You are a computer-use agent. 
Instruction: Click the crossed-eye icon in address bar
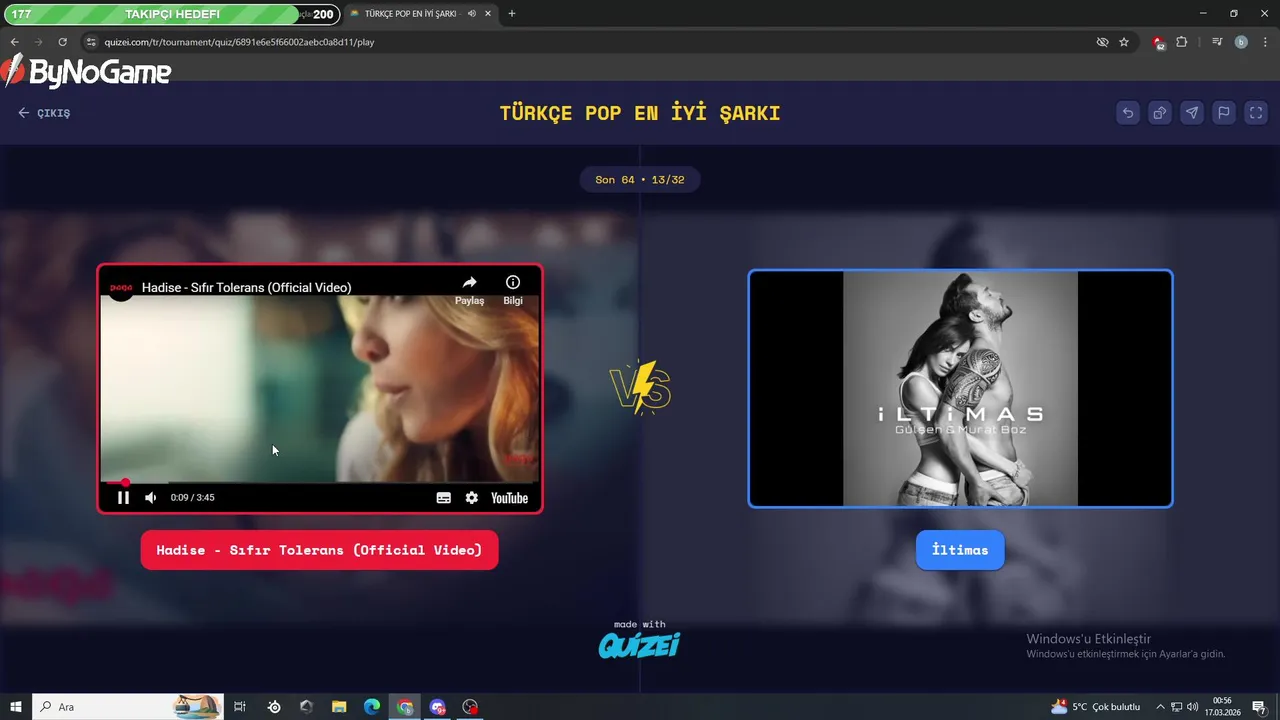[1102, 42]
